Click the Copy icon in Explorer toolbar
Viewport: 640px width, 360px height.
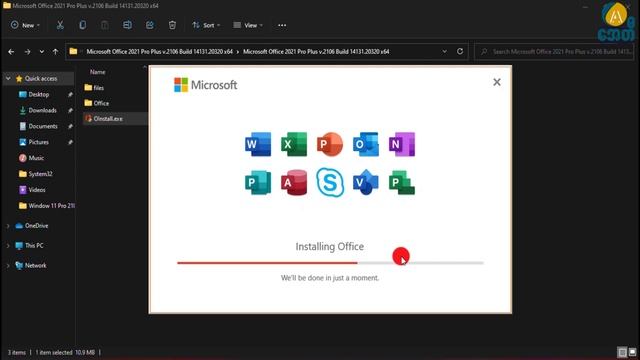coord(82,25)
